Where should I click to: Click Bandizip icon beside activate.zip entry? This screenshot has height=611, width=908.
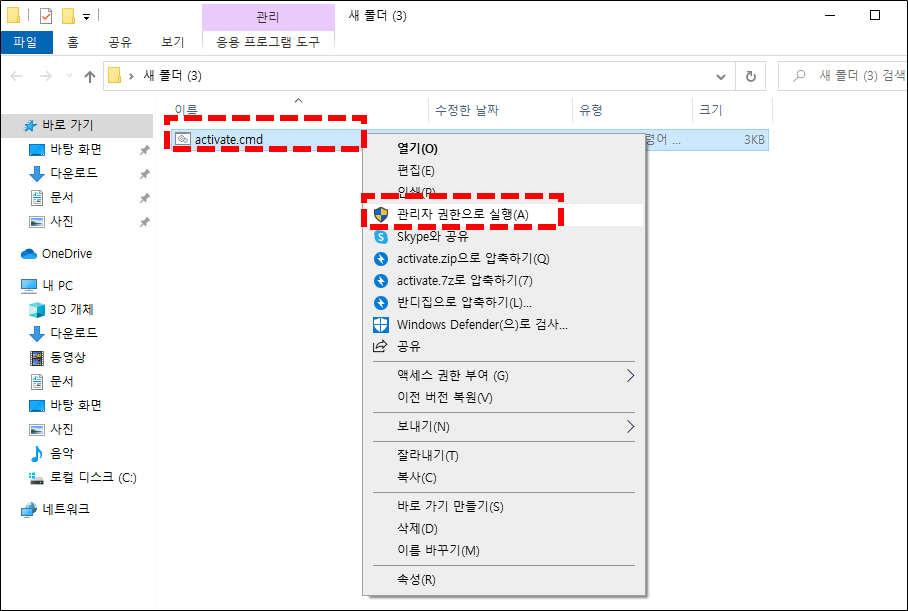[380, 259]
